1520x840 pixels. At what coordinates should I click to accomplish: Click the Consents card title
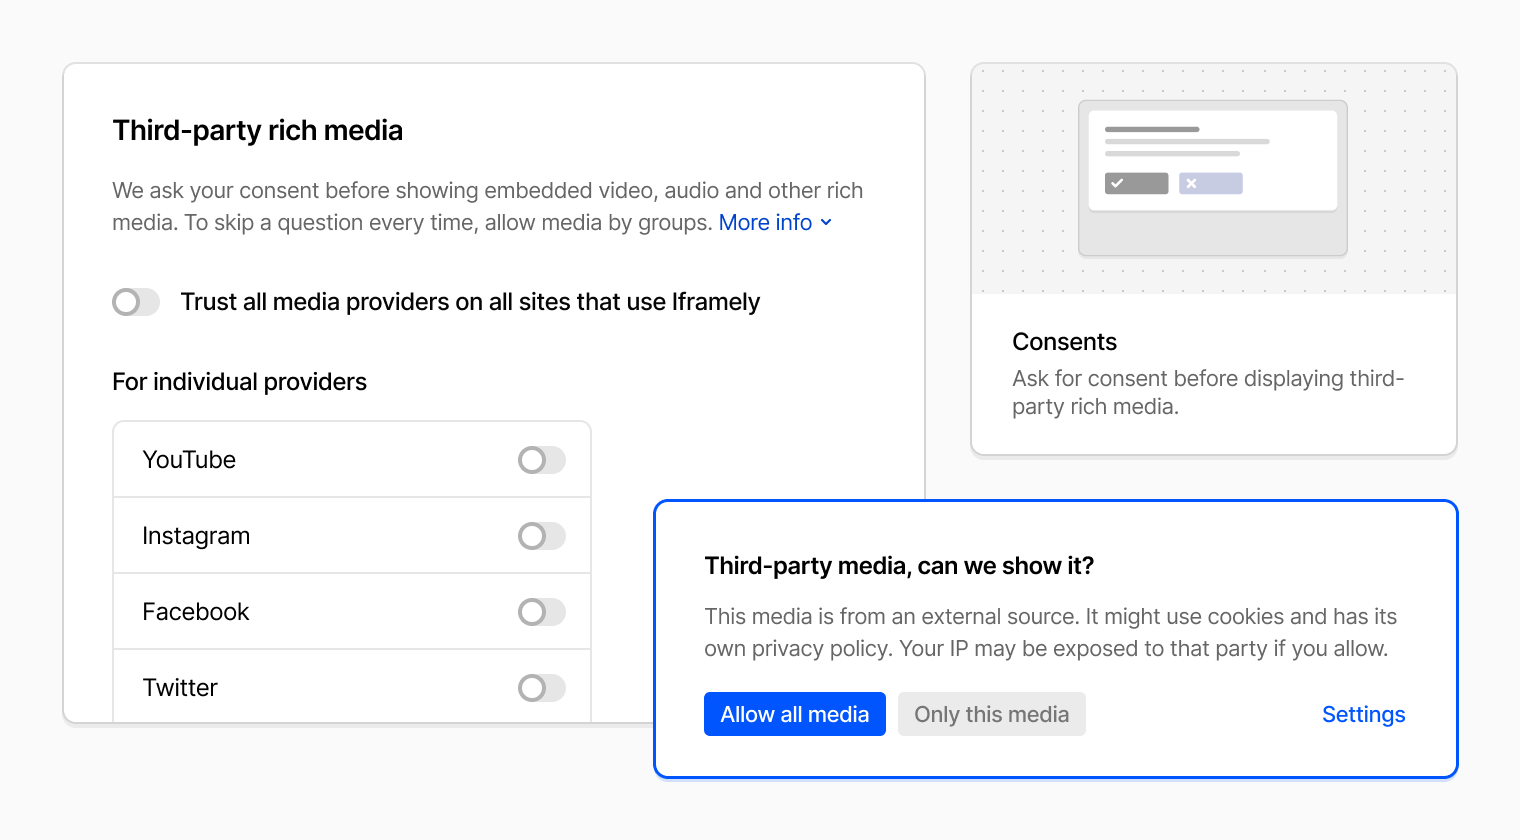1064,342
